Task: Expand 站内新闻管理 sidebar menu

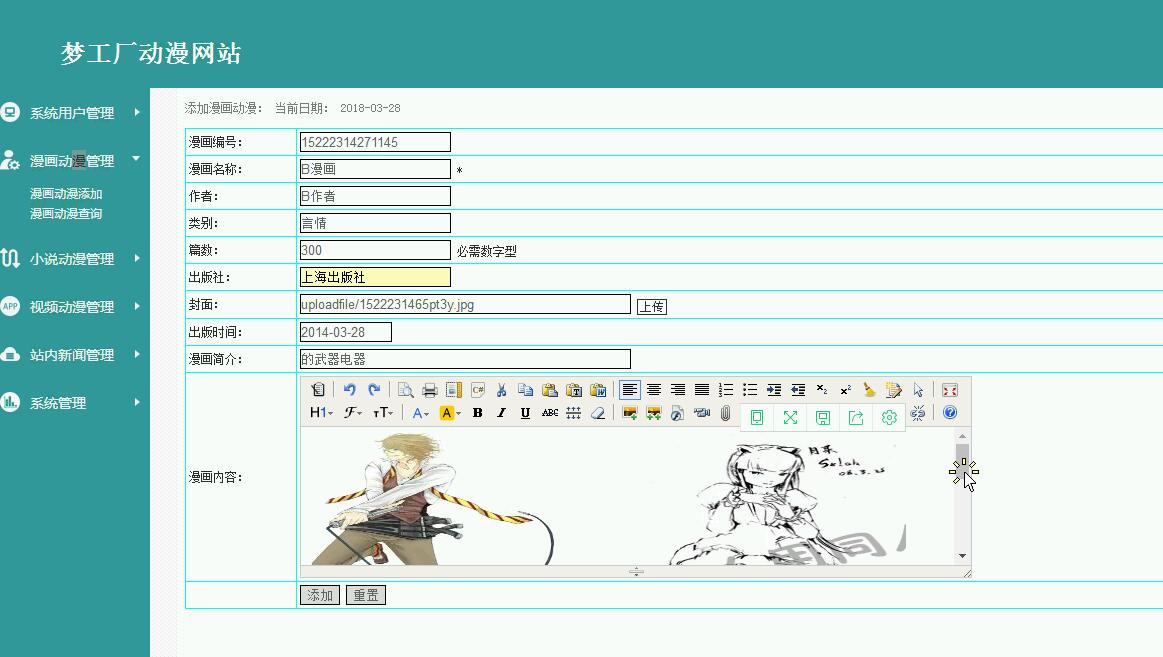Action: (71, 354)
